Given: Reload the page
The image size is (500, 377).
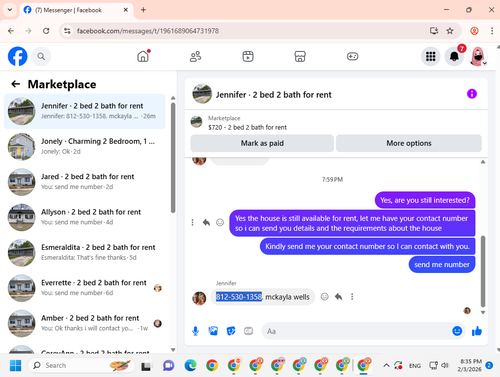Looking at the screenshot, I should (x=46, y=31).
